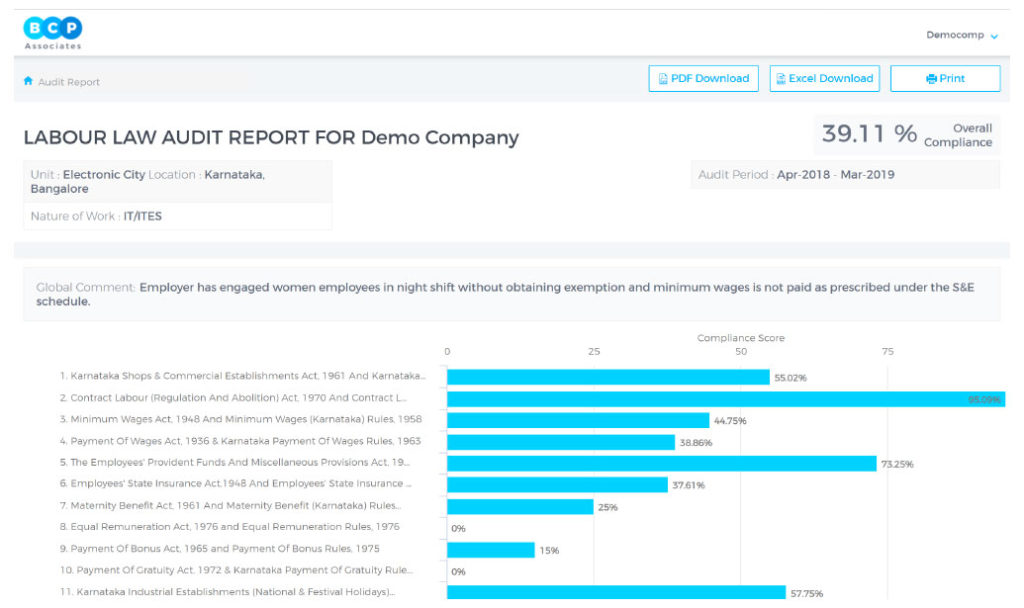Click the 0% value for Payment Of Gratuity
The image size is (1024, 608).
458,571
